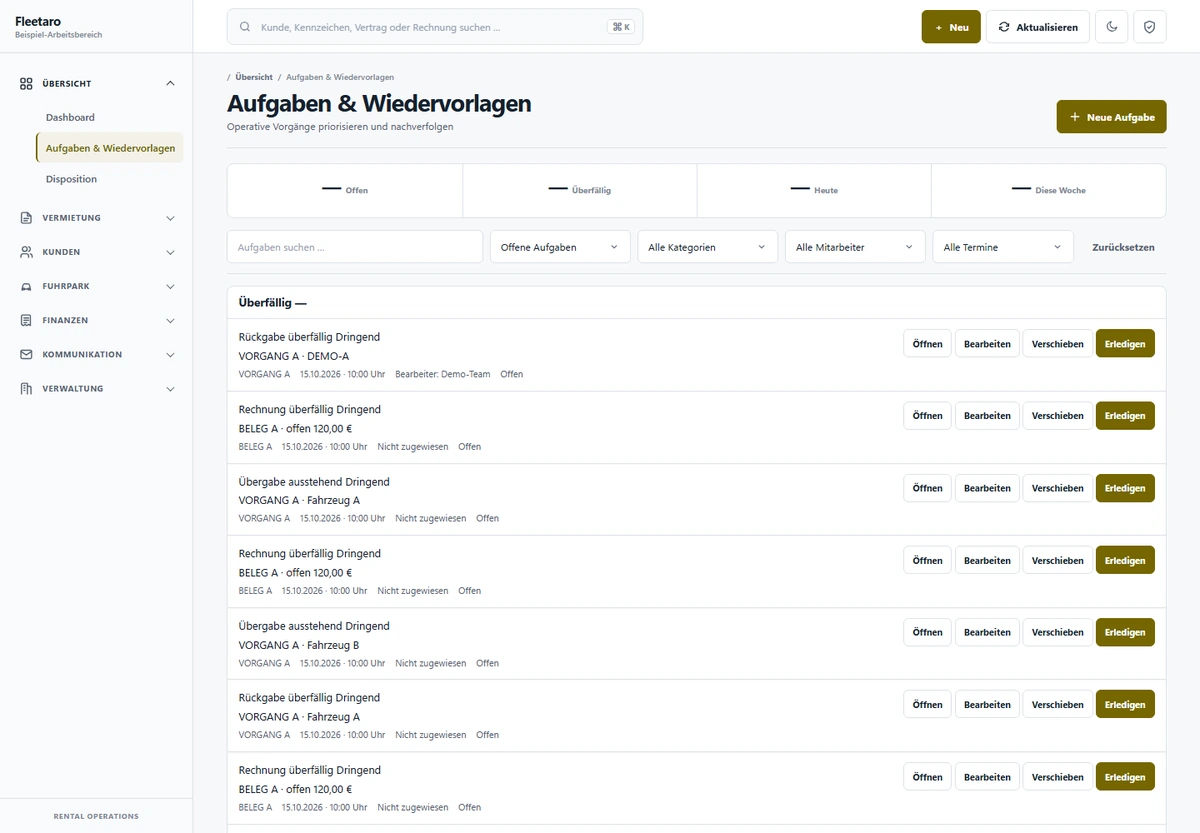
Task: Click Erledigen for VORGANG A · DEMO-A task
Action: [1125, 344]
